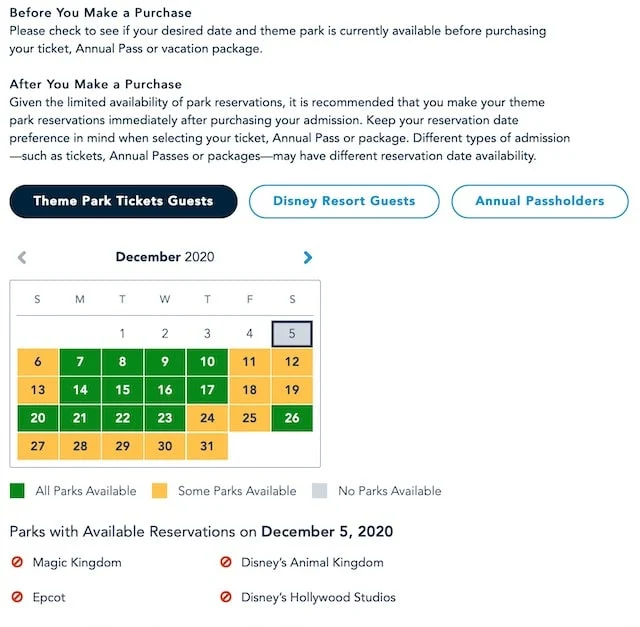Go to previous month with left chevron
This screenshot has width=640, height=627.
point(22,257)
